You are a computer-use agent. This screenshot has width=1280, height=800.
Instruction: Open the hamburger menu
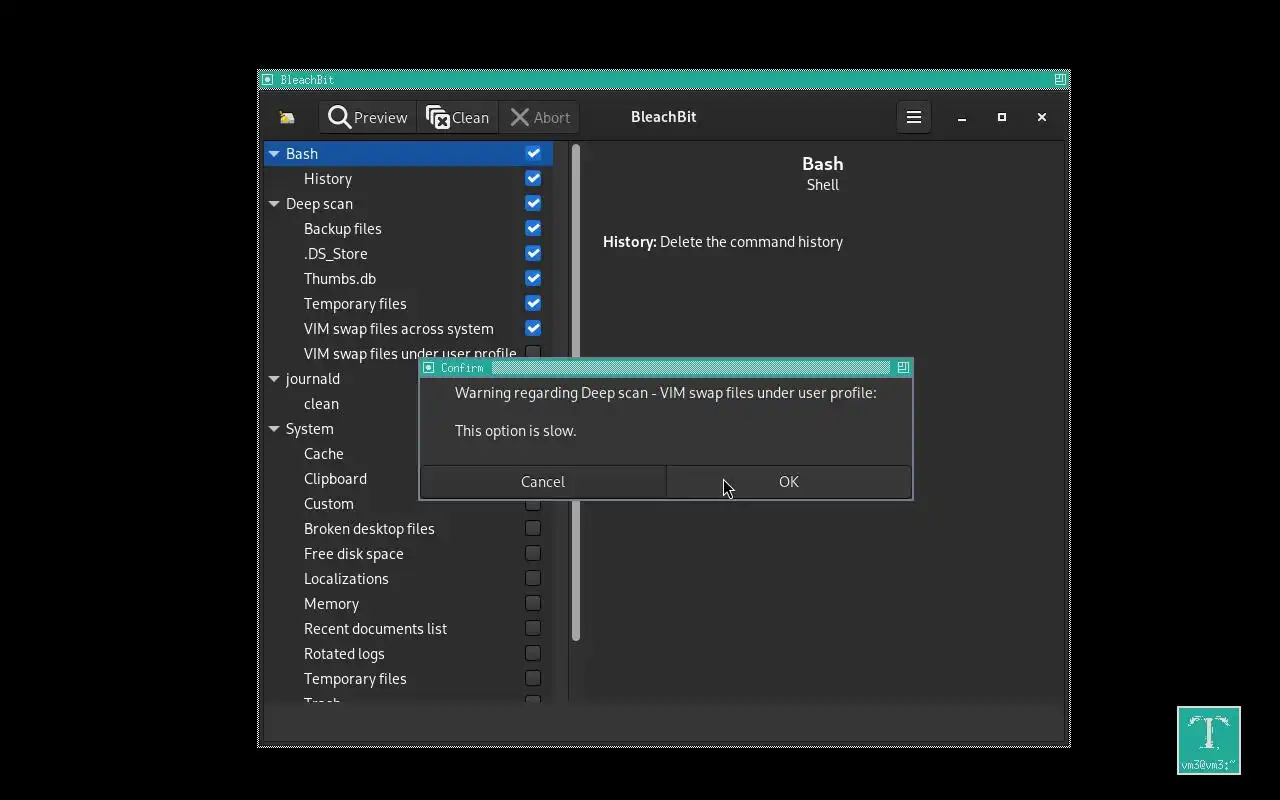pos(914,117)
